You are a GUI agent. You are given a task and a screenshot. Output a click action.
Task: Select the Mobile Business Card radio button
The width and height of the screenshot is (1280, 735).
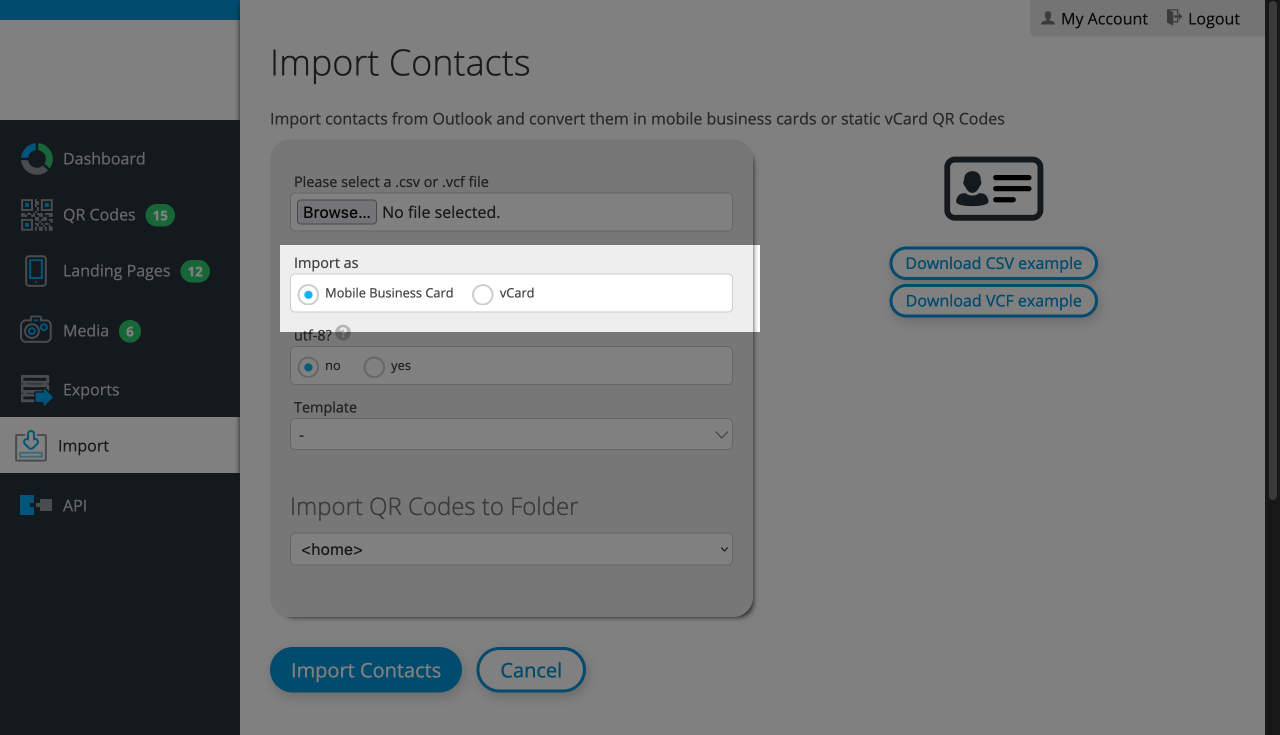coord(308,293)
